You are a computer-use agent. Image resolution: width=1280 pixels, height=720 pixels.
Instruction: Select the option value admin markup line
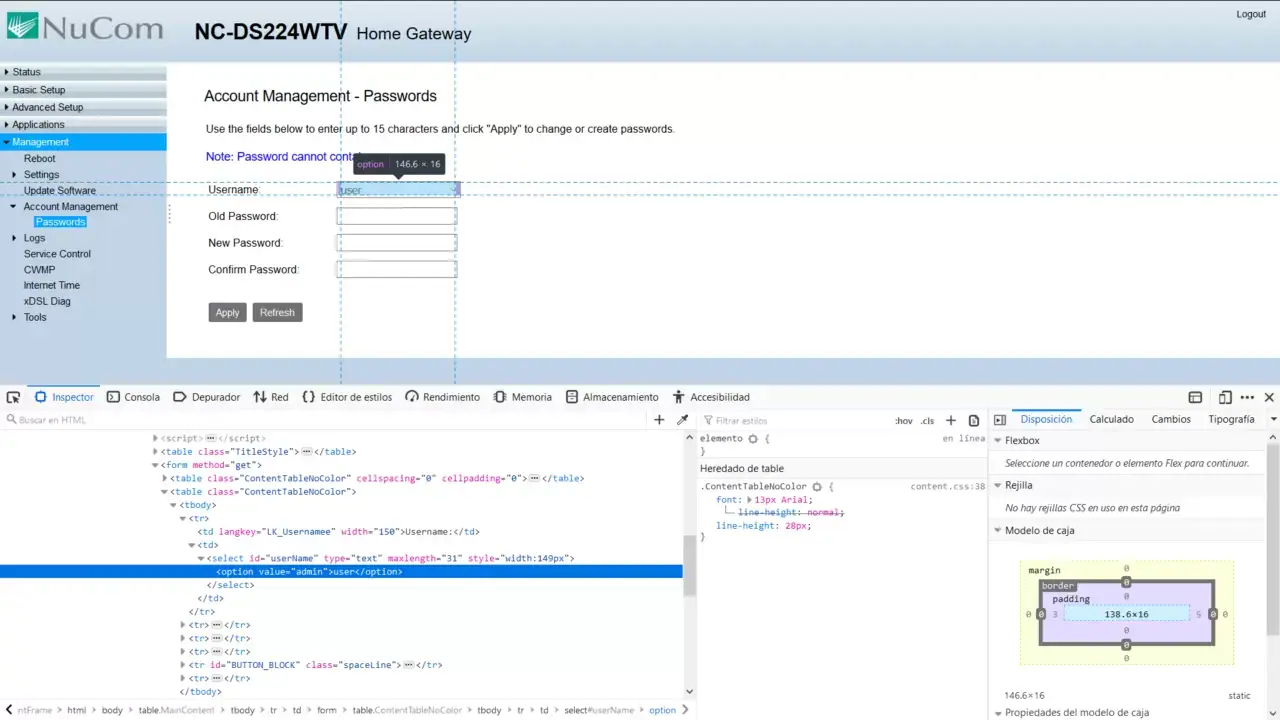click(341, 572)
